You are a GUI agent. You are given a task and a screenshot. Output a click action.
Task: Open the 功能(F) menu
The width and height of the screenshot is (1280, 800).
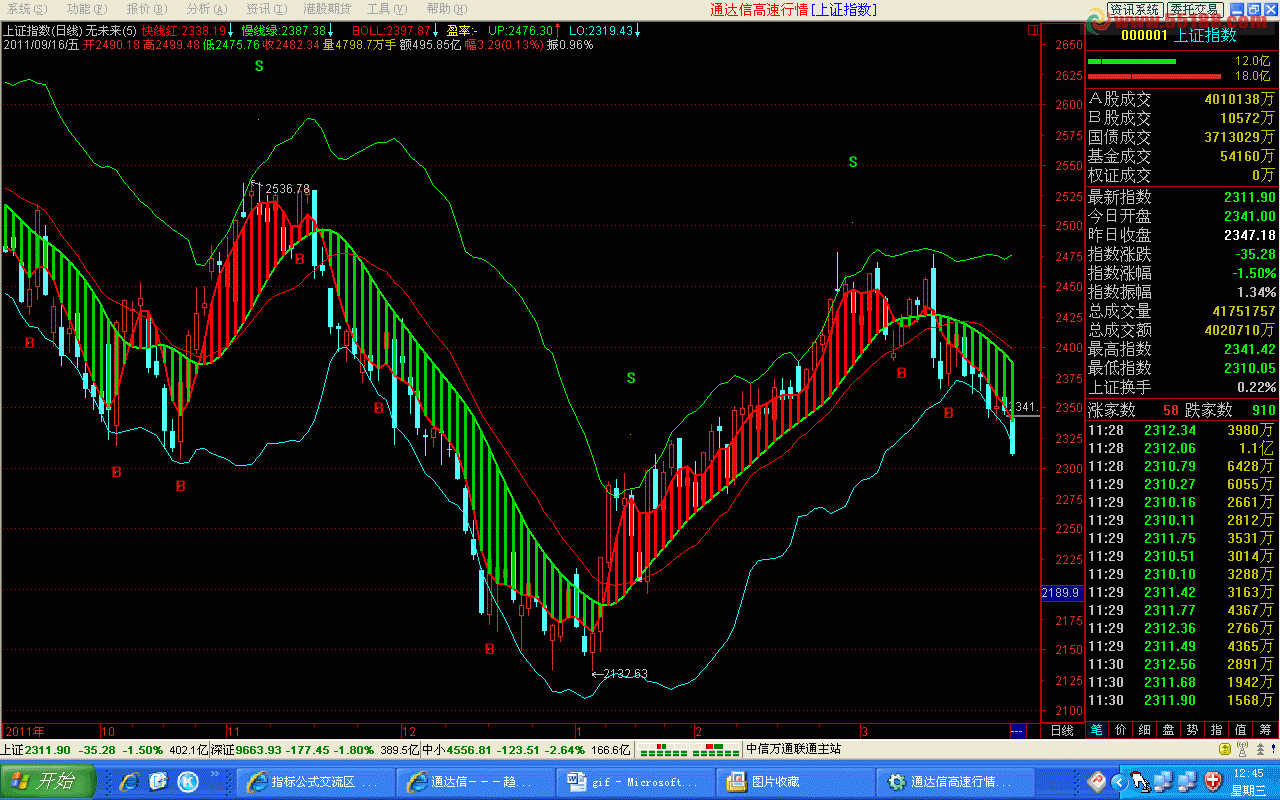coord(87,9)
